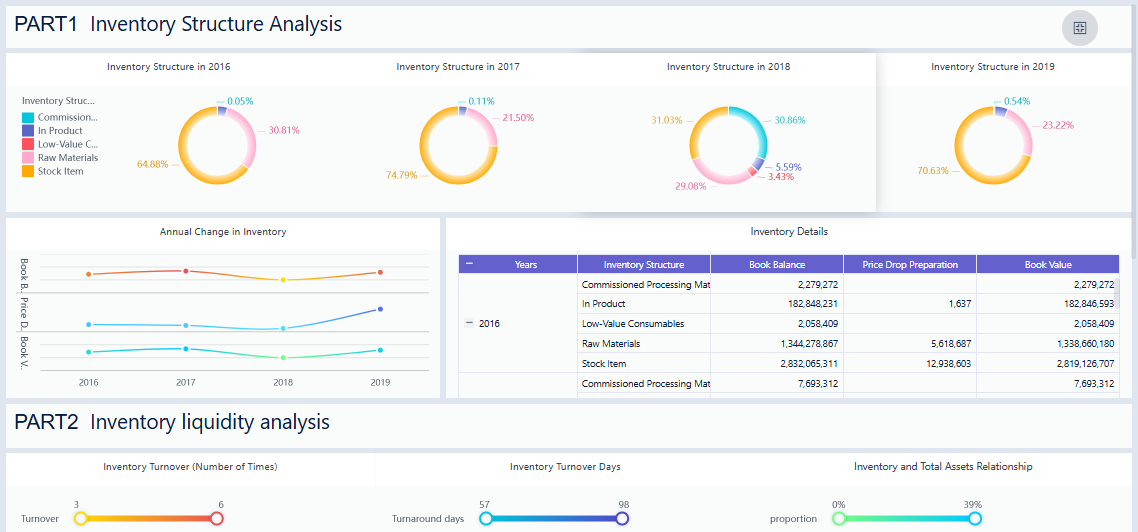Image resolution: width=1138 pixels, height=532 pixels.
Task: Click the 0.54% label on 2019 donut
Action: [x=1017, y=101]
